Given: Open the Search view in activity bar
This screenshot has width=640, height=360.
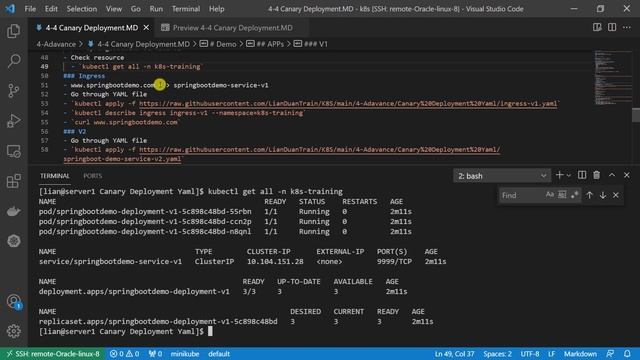Looking at the screenshot, I should tap(13, 61).
